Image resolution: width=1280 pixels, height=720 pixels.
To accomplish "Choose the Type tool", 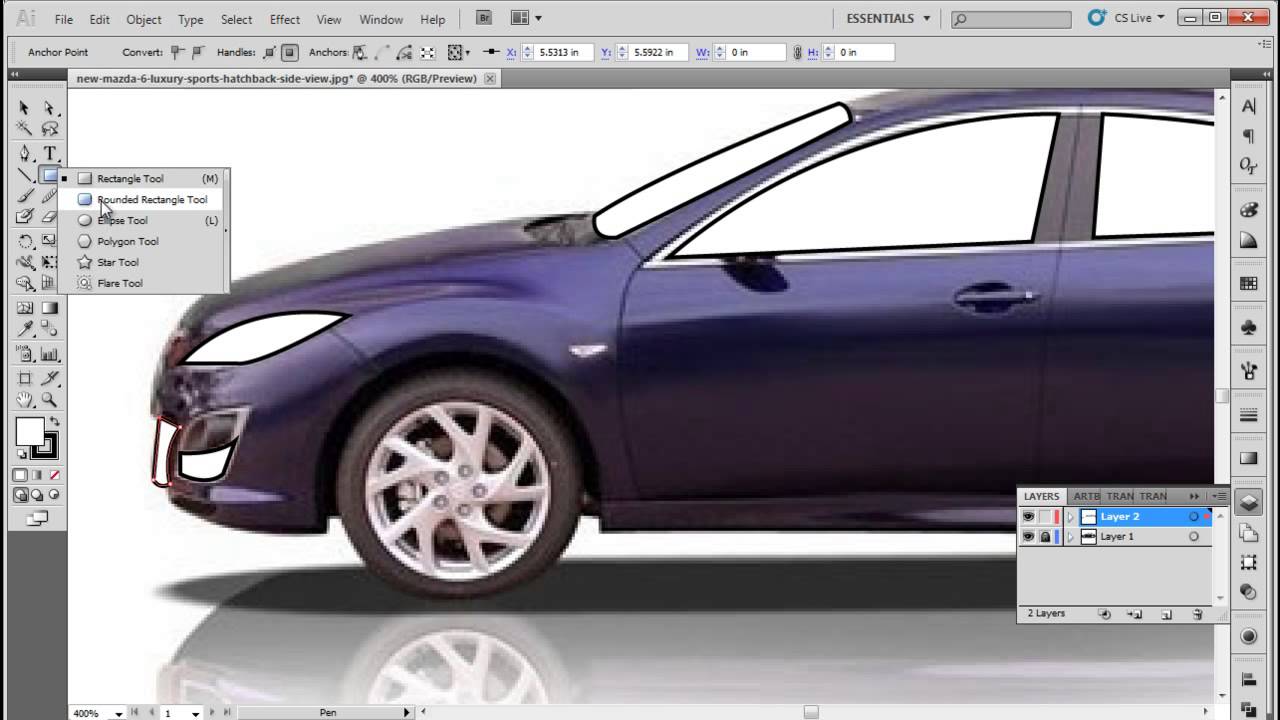I will 48,153.
